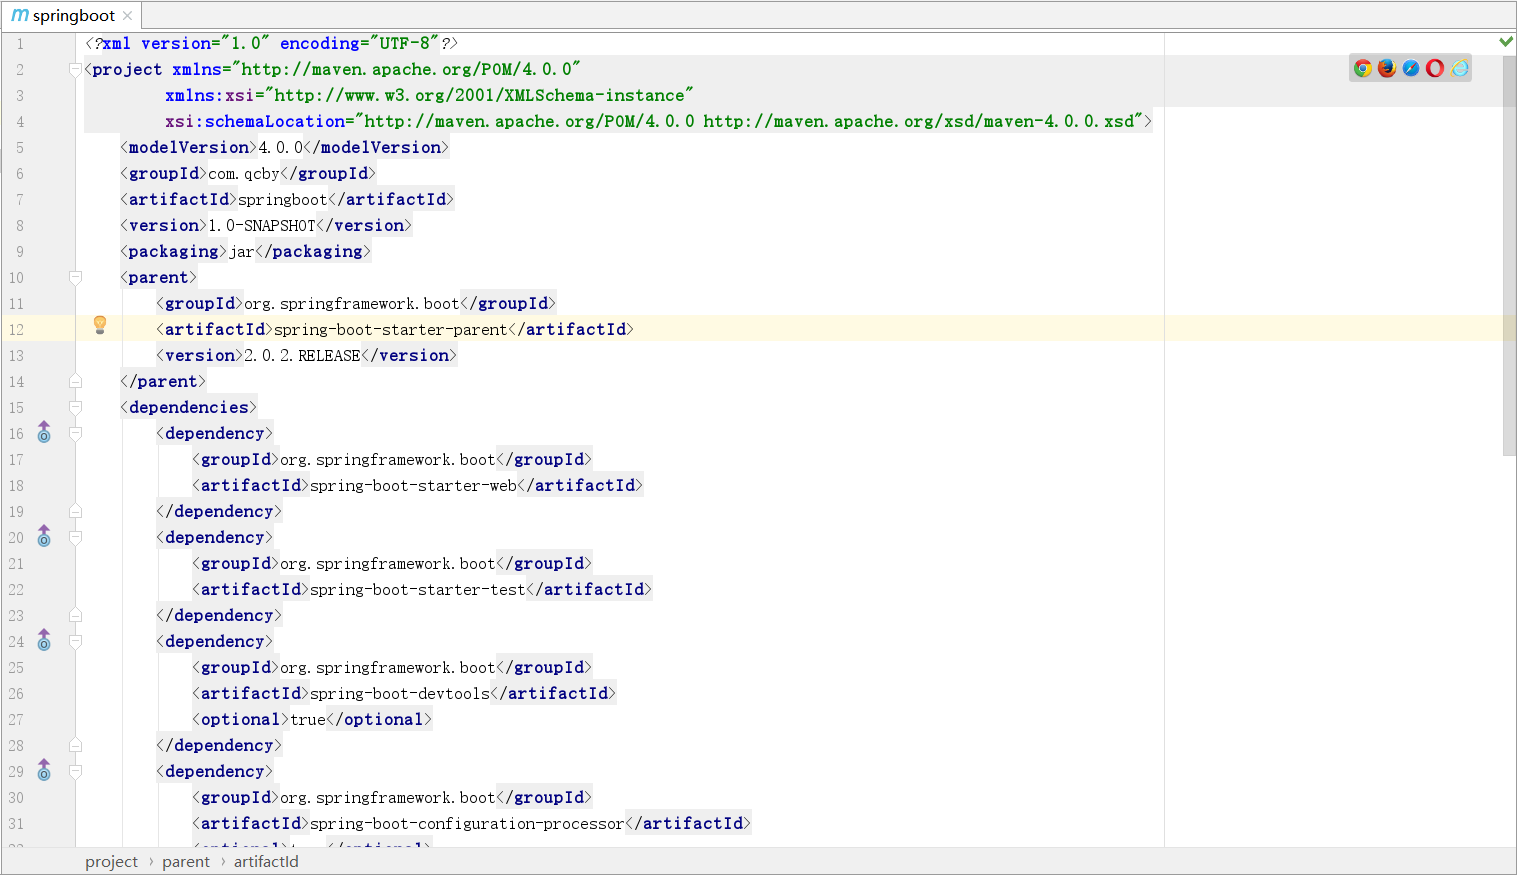Click the xsi:schemaLocation attribute on line 4
This screenshot has width=1517, height=875.
(x=255, y=122)
